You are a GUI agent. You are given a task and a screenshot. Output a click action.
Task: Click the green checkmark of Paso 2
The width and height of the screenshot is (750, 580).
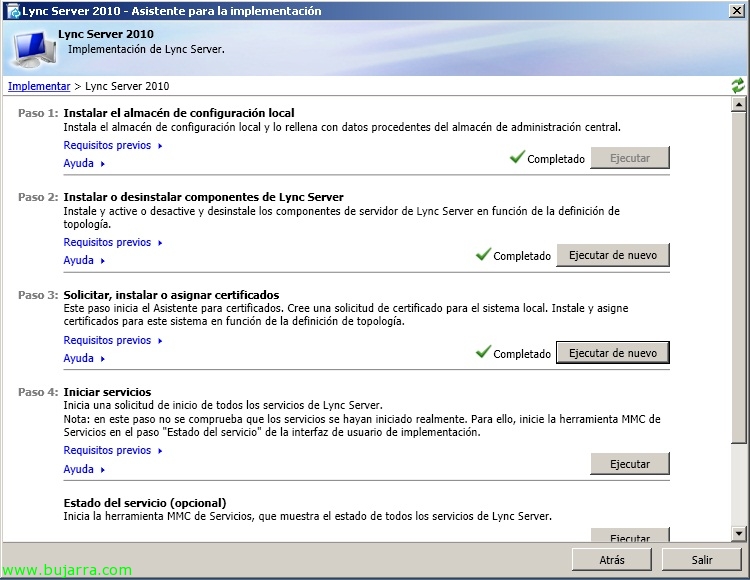click(483, 254)
